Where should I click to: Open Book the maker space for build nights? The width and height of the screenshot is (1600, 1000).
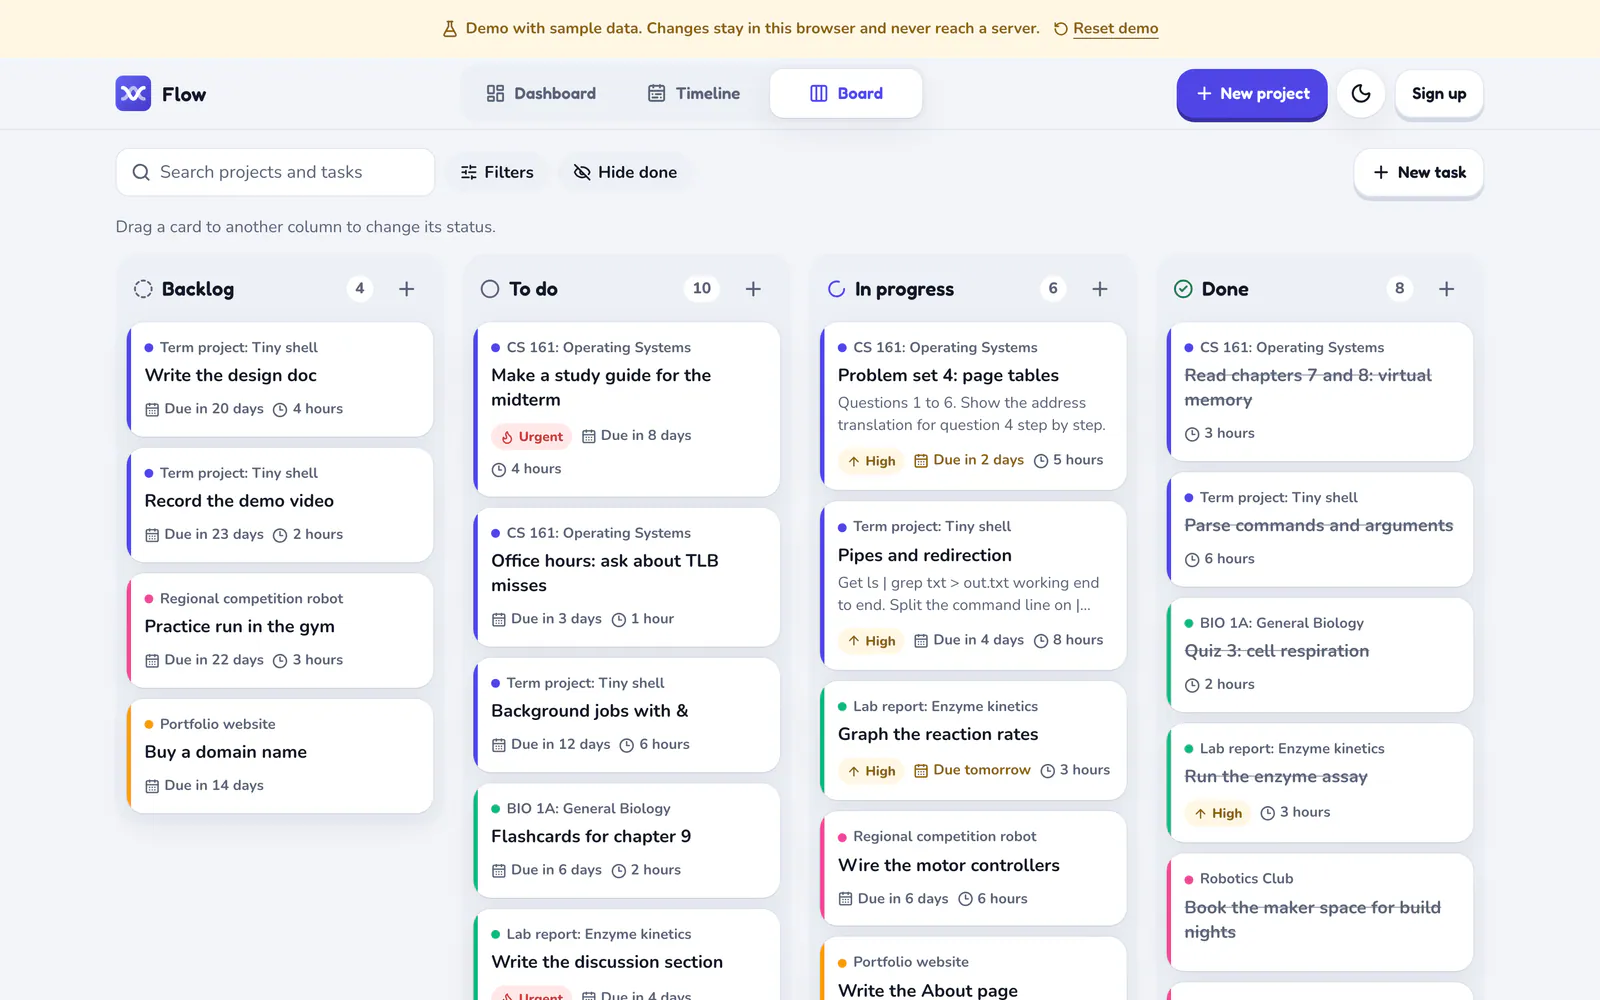click(x=1320, y=912)
